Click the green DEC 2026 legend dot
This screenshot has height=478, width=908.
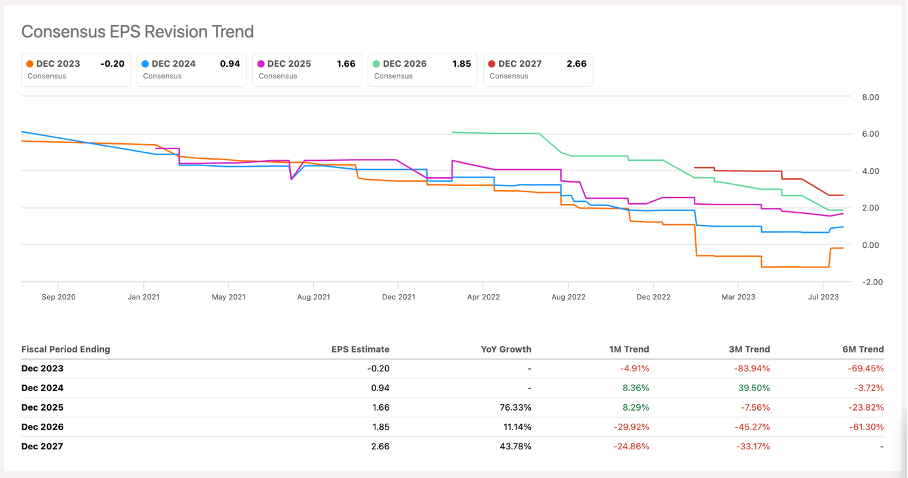[x=376, y=64]
